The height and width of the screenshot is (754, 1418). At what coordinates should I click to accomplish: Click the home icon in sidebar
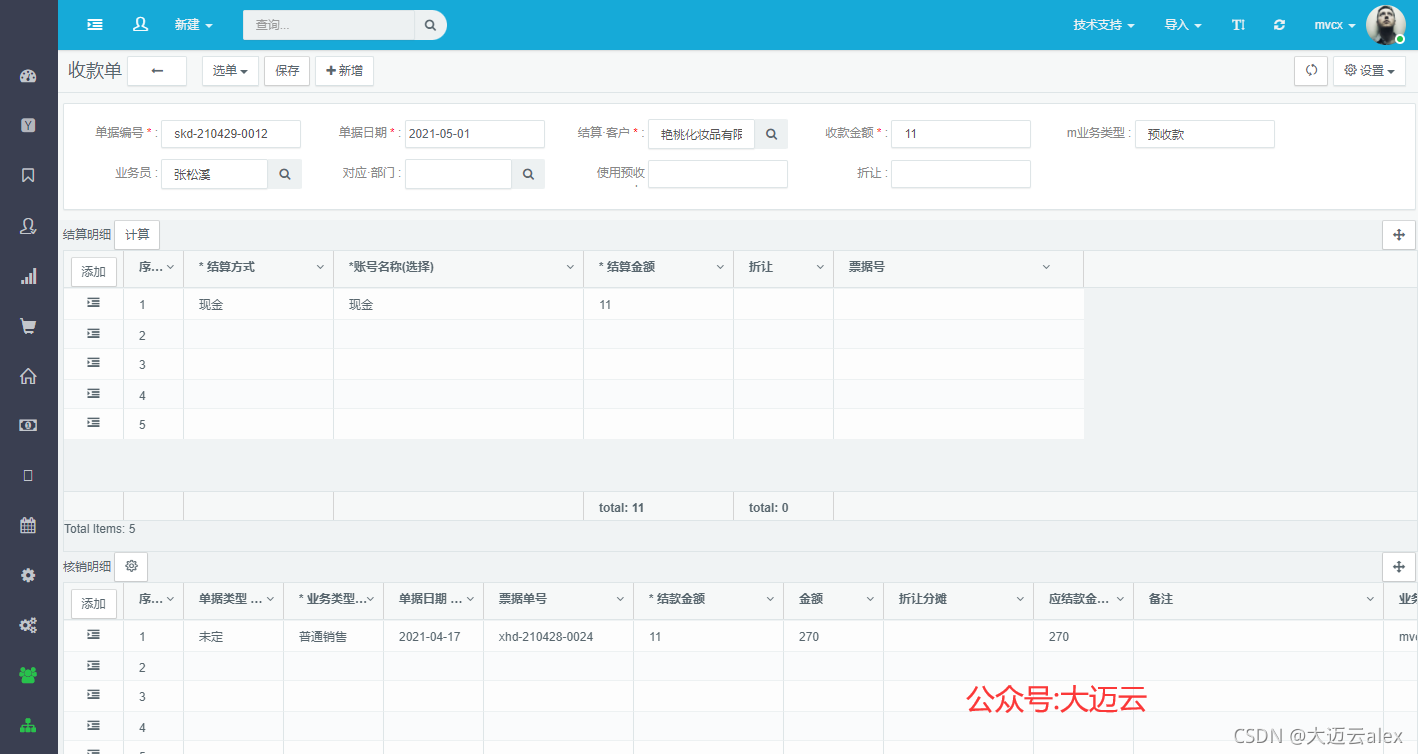[28, 376]
